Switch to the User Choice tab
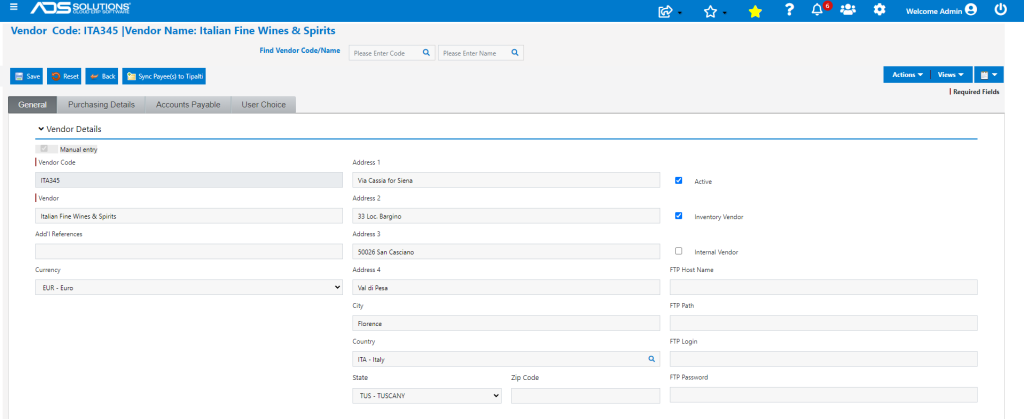Viewport: 1024px width, 419px height. (x=263, y=104)
